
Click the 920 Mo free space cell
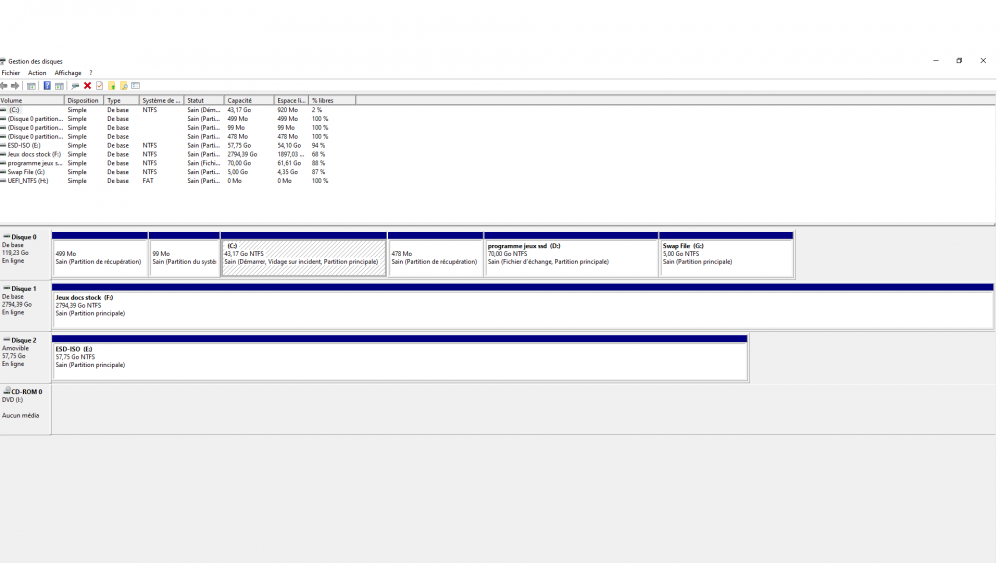pos(287,110)
